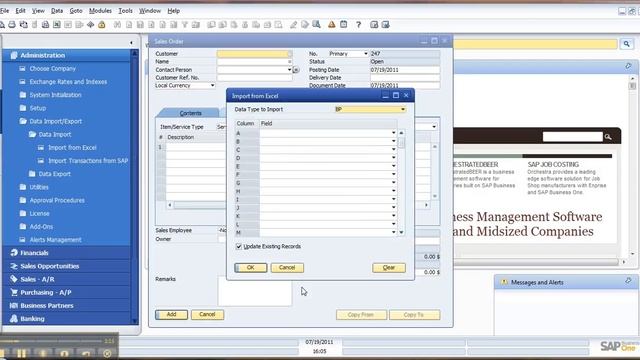Open Approval Procedures folder
The width and height of the screenshot is (640, 360).
[x=57, y=200]
